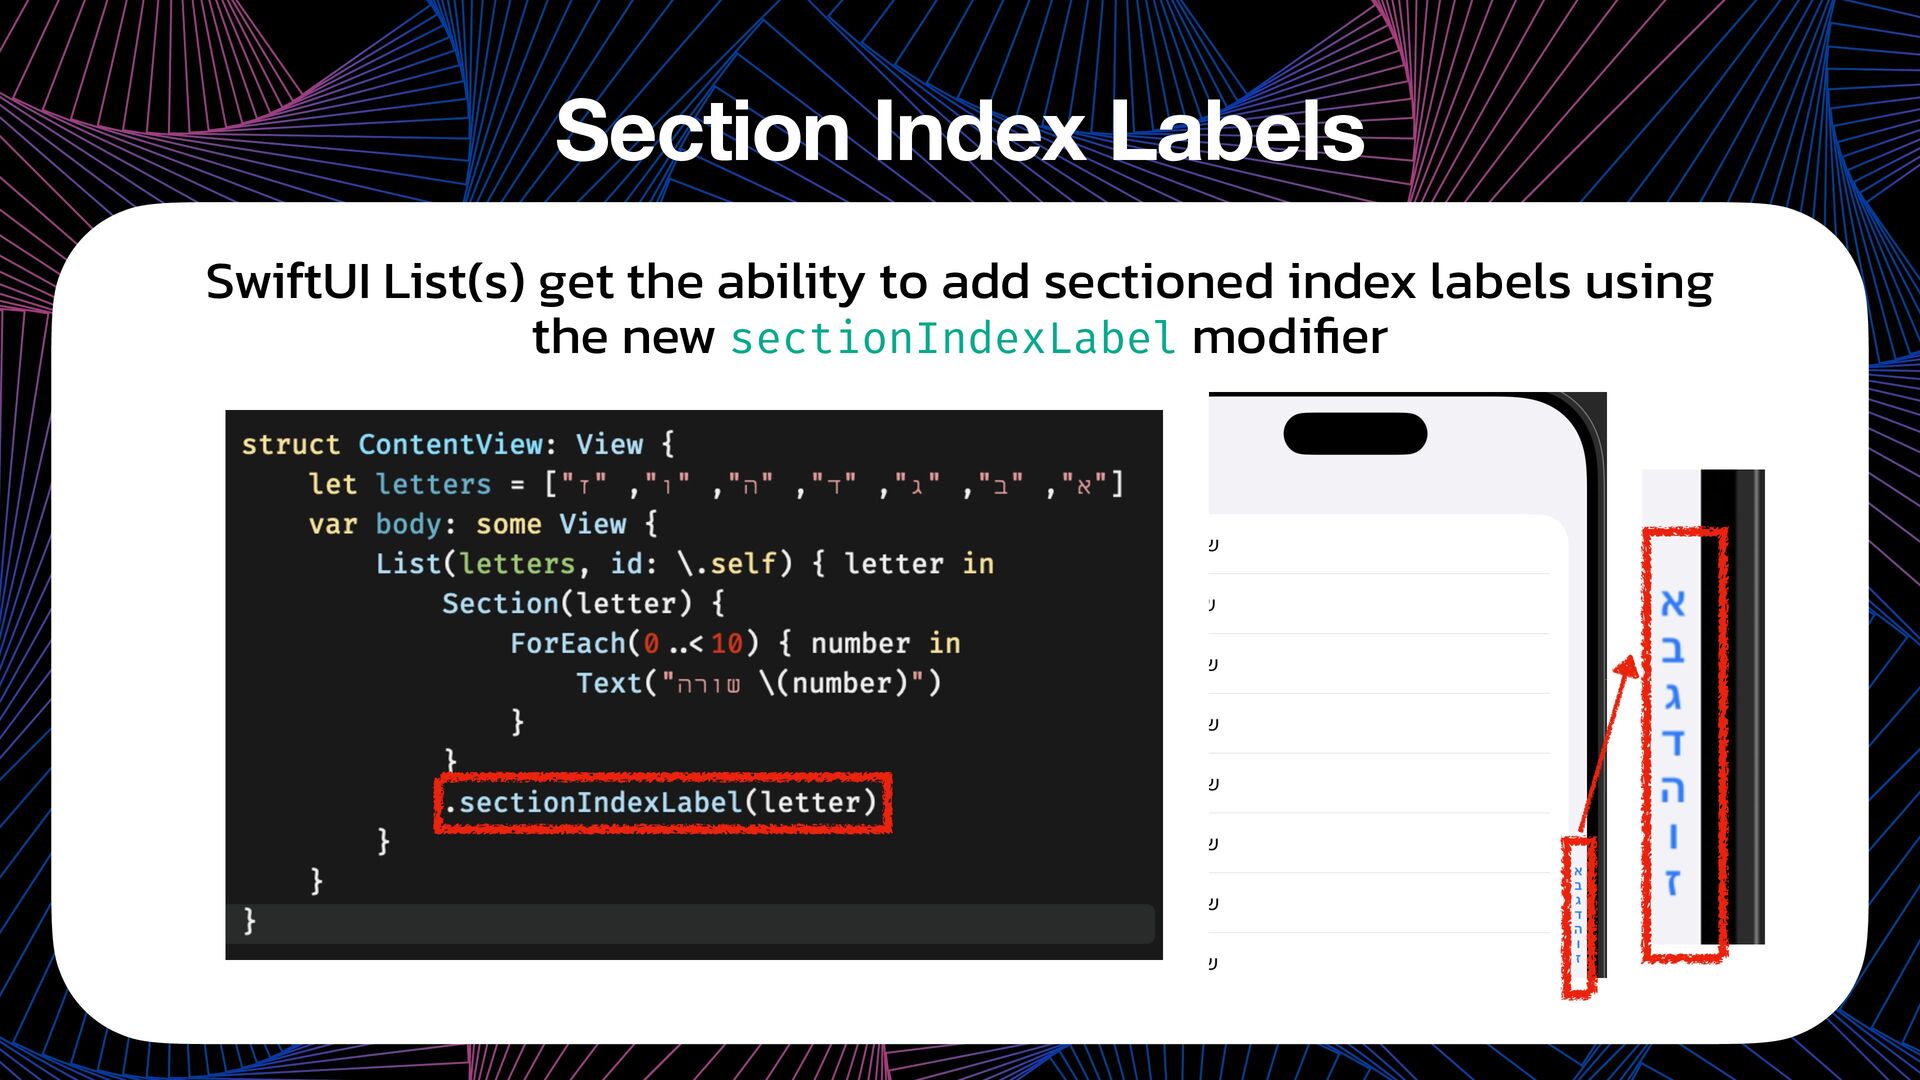Click the List(letters, id: \.self) code line
The height and width of the screenshot is (1080, 1920).
[x=685, y=563]
